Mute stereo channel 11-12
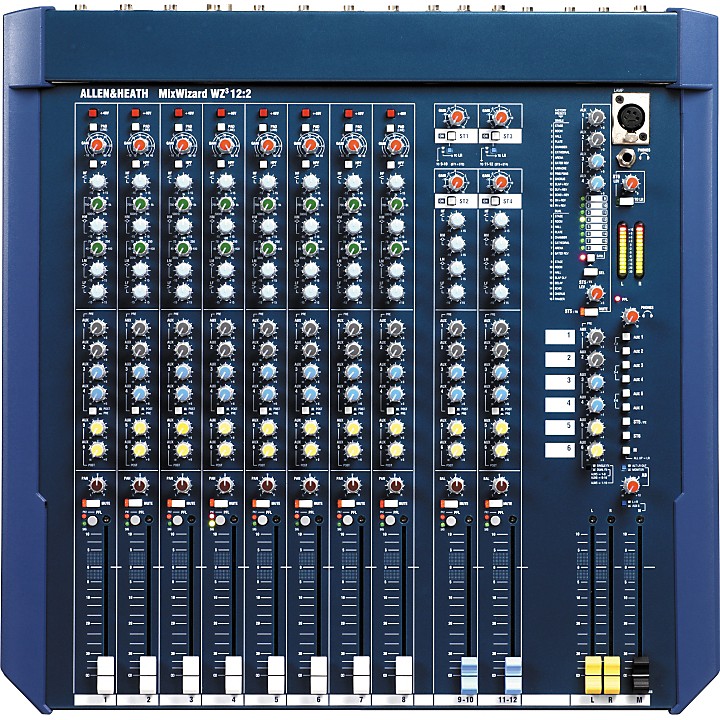Screen dimensions: 720x720 pos(494,504)
